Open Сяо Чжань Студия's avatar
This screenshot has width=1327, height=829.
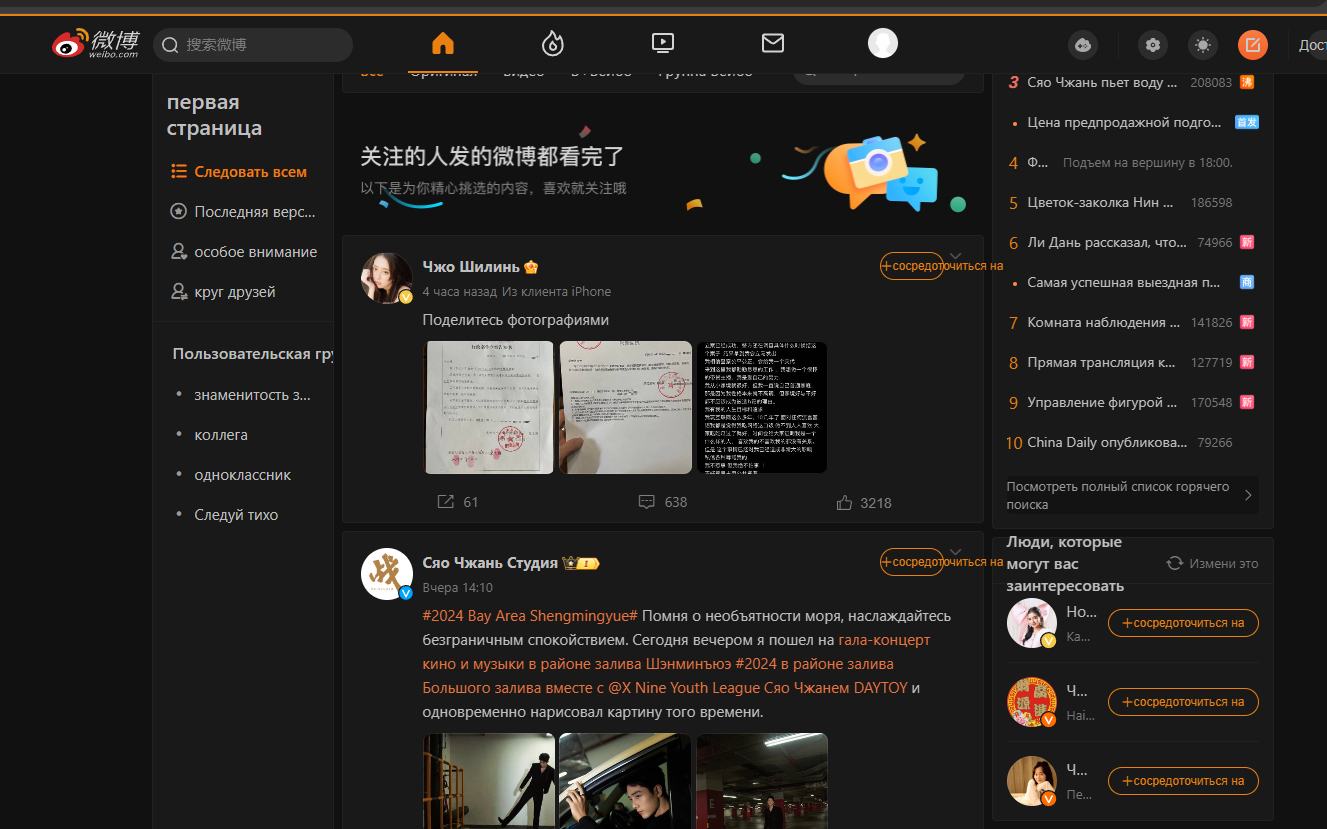386,574
